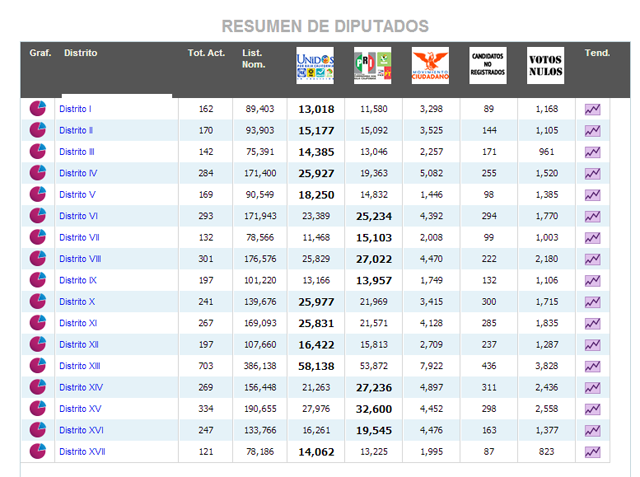Click the Candidatos No Registrados column header
This screenshot has width=640, height=477.
[487, 66]
